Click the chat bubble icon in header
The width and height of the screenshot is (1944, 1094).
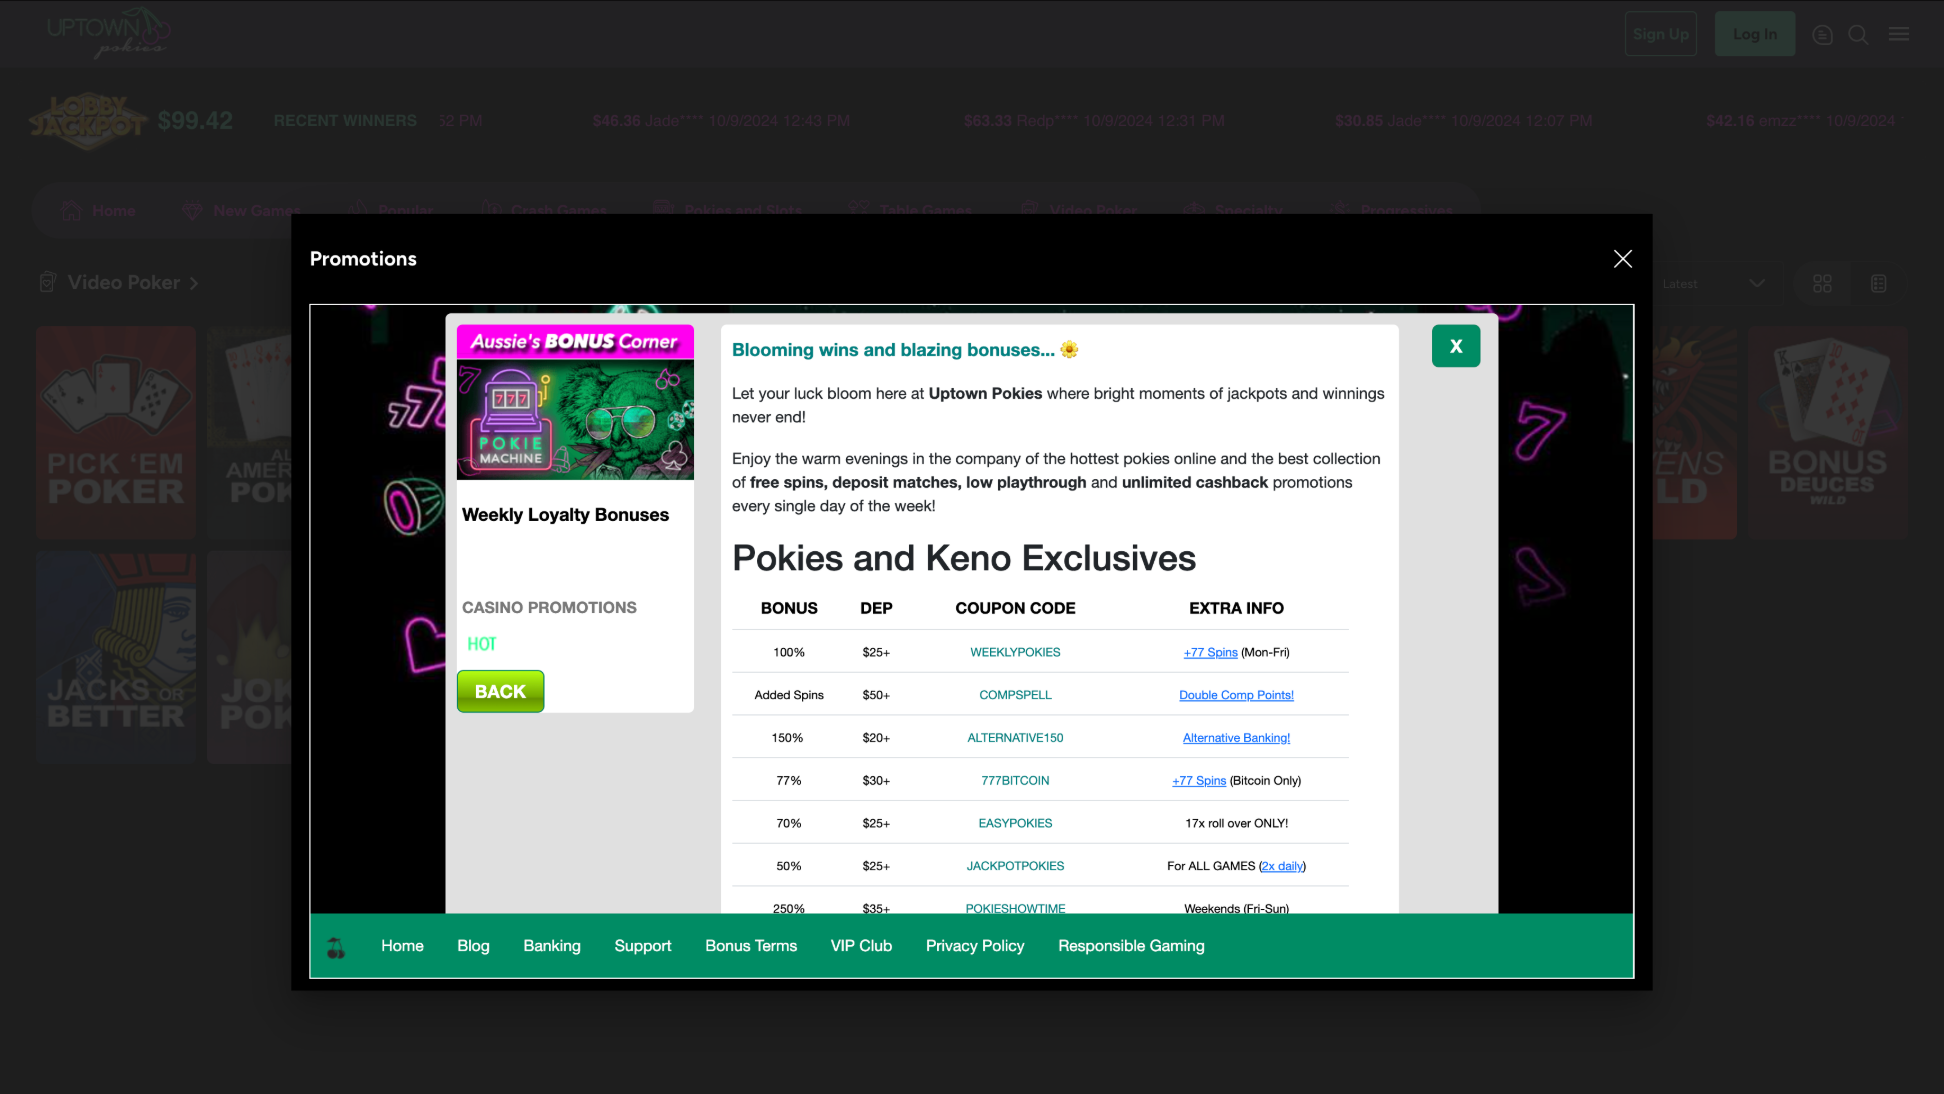tap(1822, 35)
